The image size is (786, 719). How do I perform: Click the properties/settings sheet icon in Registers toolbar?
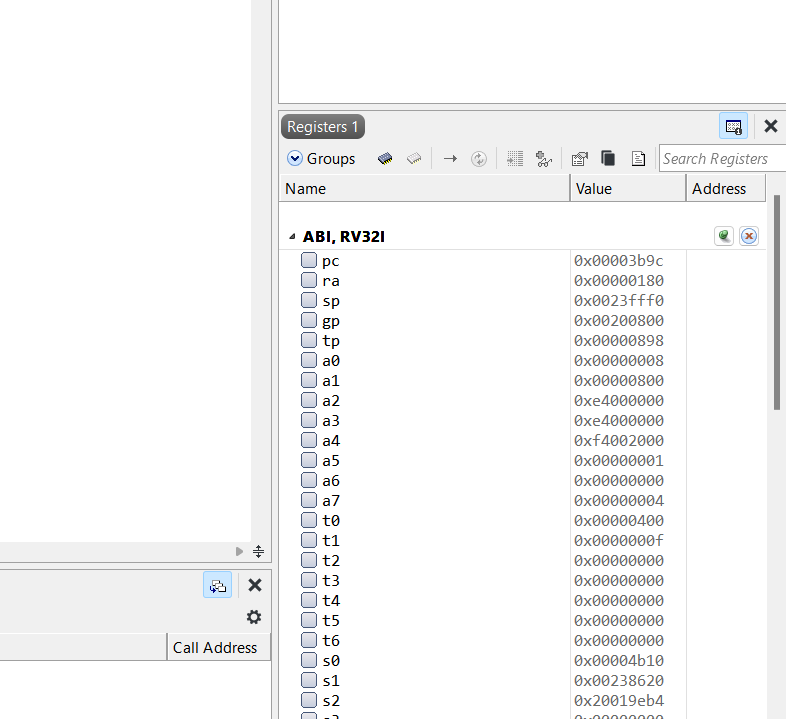[579, 159]
